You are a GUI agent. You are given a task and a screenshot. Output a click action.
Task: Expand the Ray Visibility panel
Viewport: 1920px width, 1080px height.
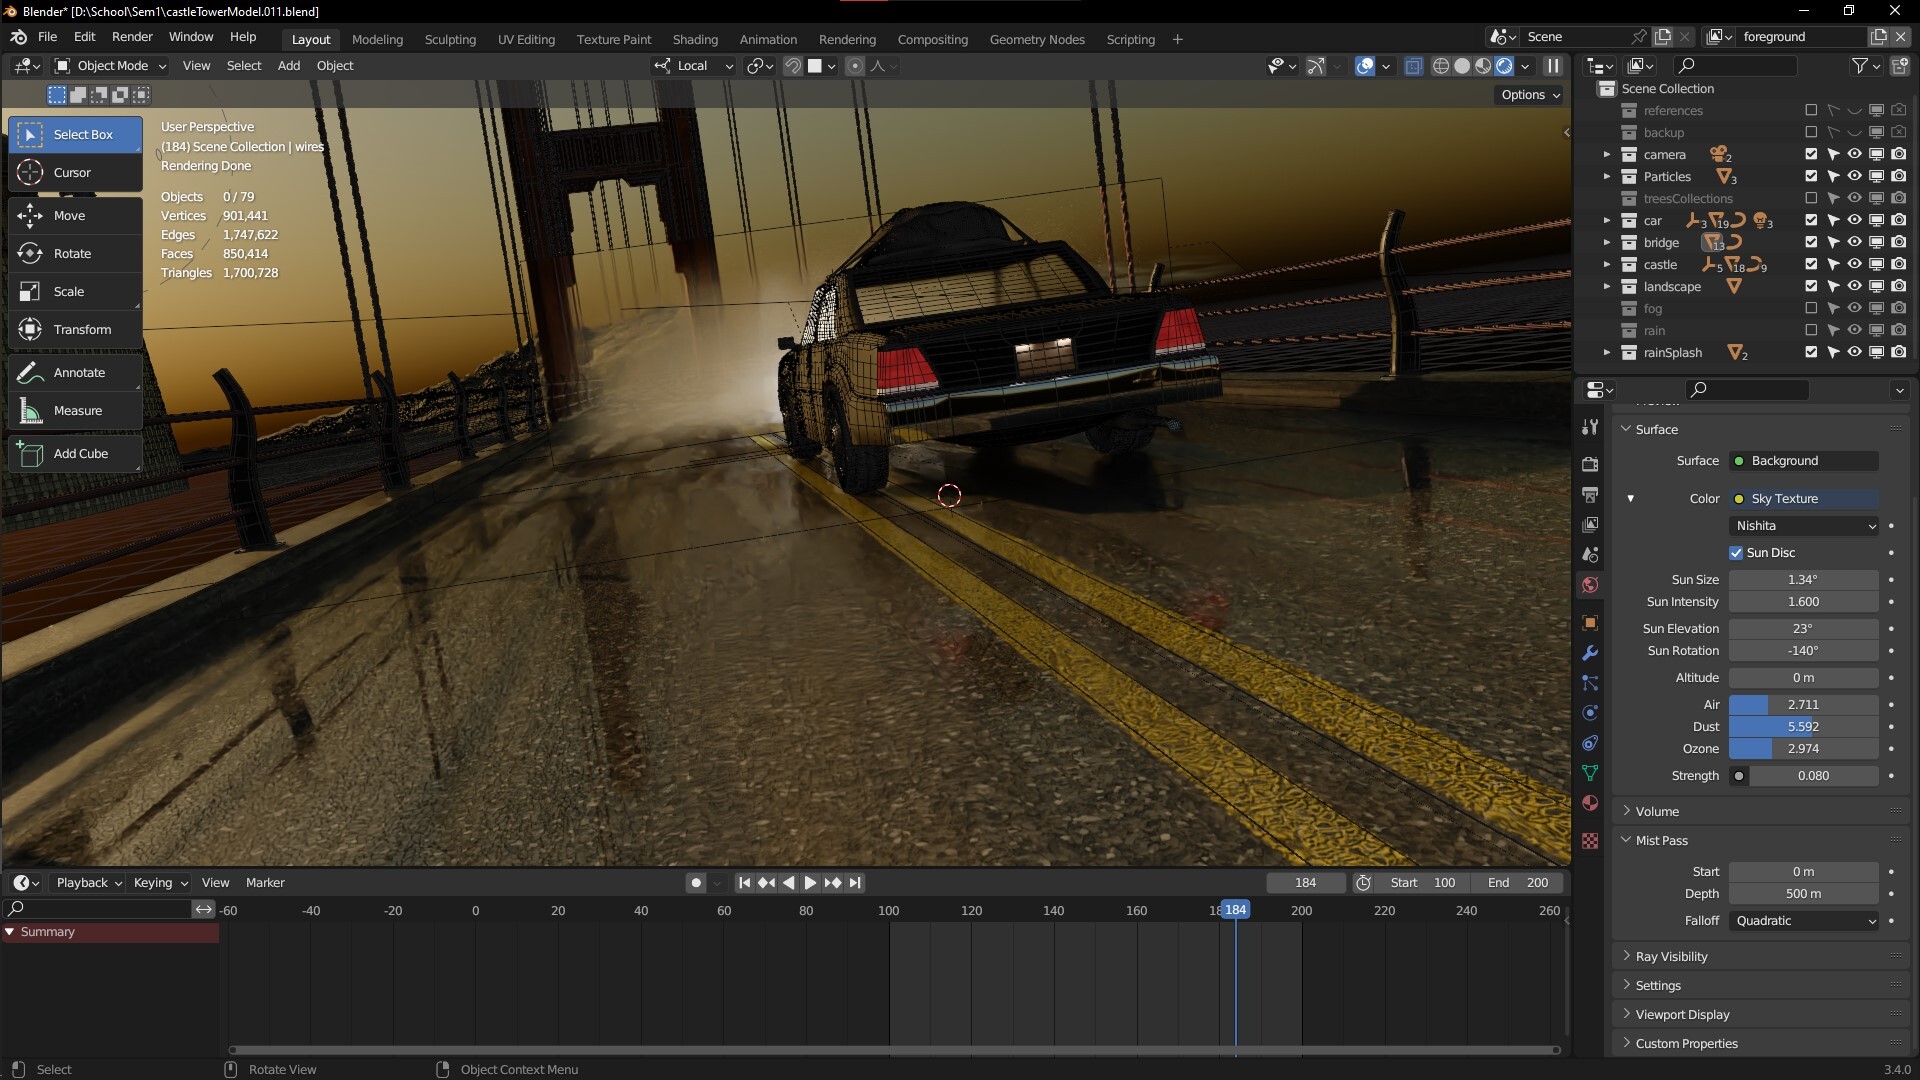coord(1671,957)
